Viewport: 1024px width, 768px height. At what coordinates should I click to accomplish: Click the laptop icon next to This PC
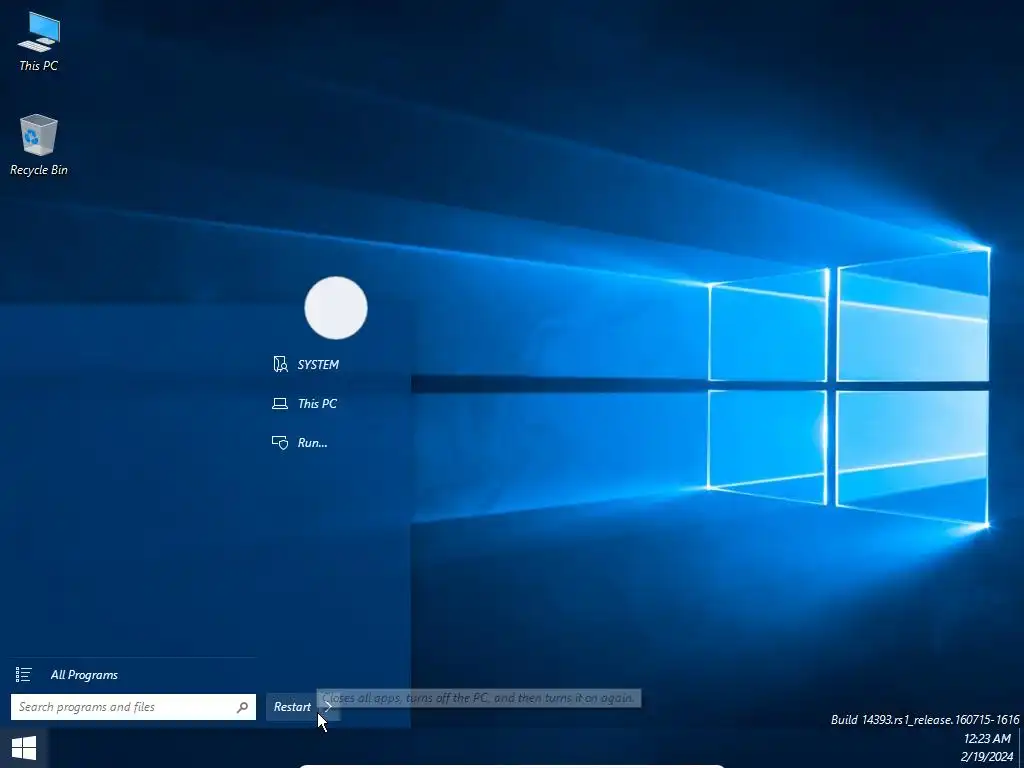(280, 404)
